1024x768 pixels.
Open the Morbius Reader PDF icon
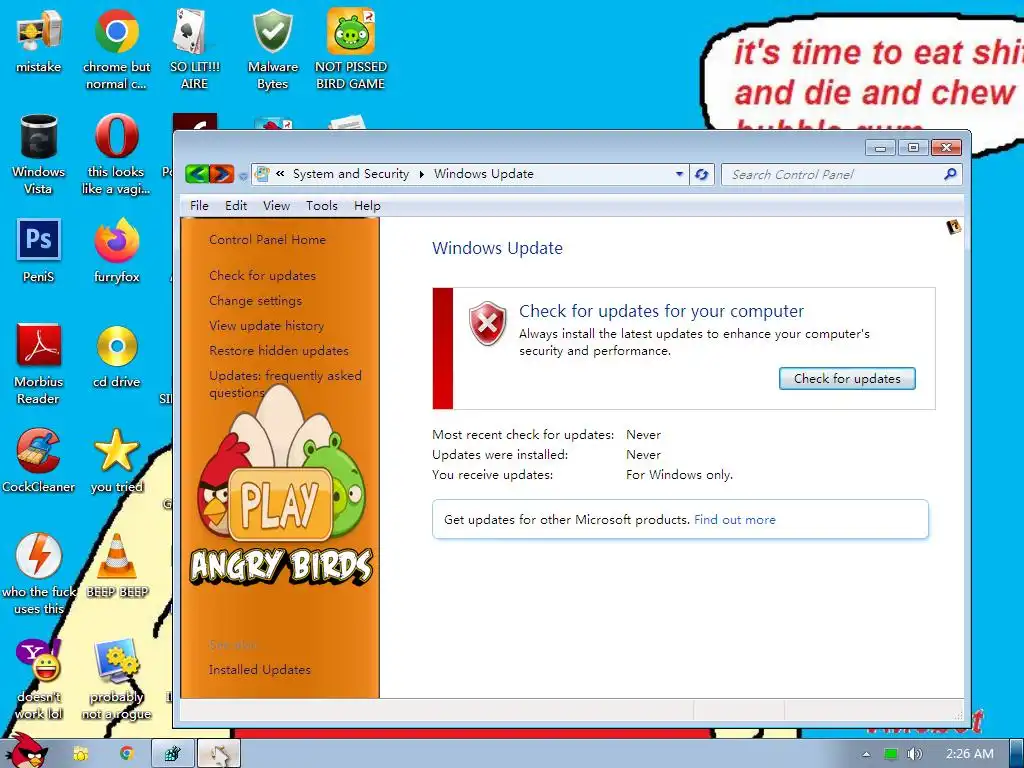[39, 364]
